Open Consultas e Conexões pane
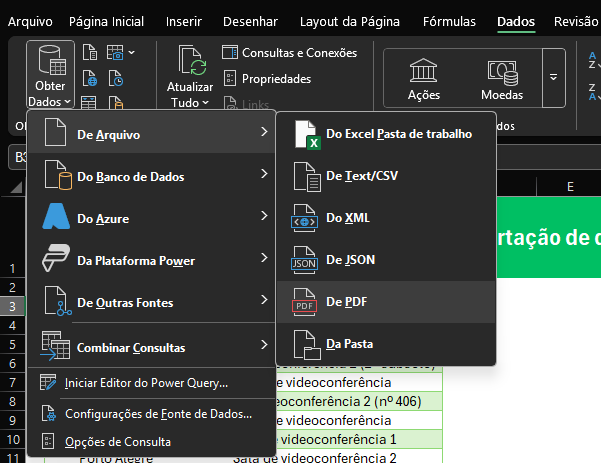601x463 pixels. 290,53
